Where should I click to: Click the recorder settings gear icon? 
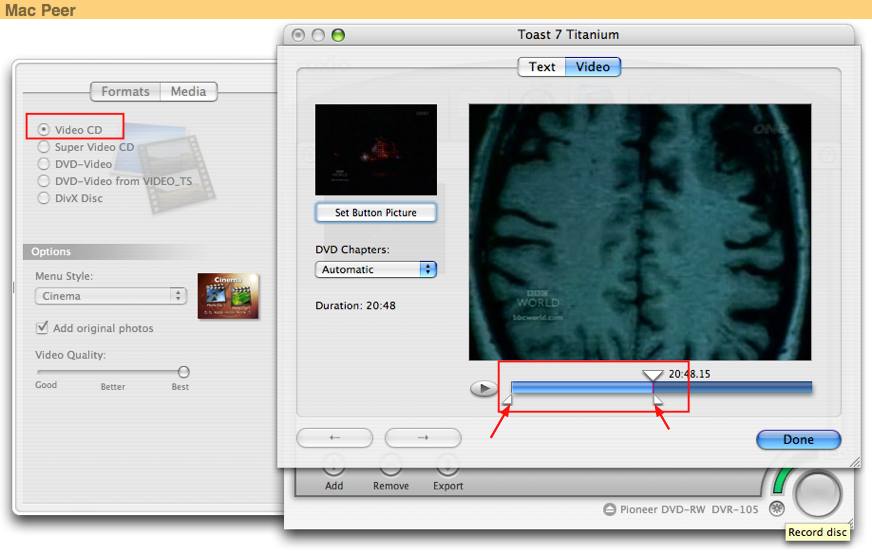[x=777, y=508]
